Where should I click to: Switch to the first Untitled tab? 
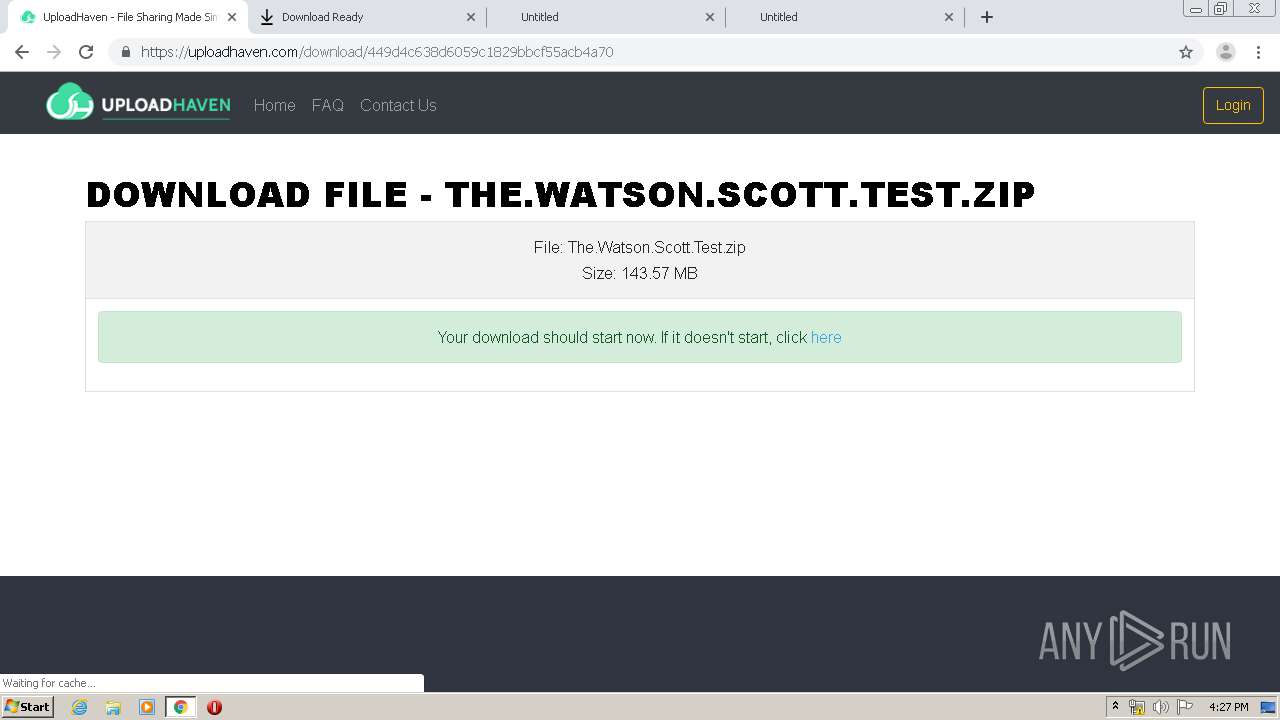tap(605, 17)
